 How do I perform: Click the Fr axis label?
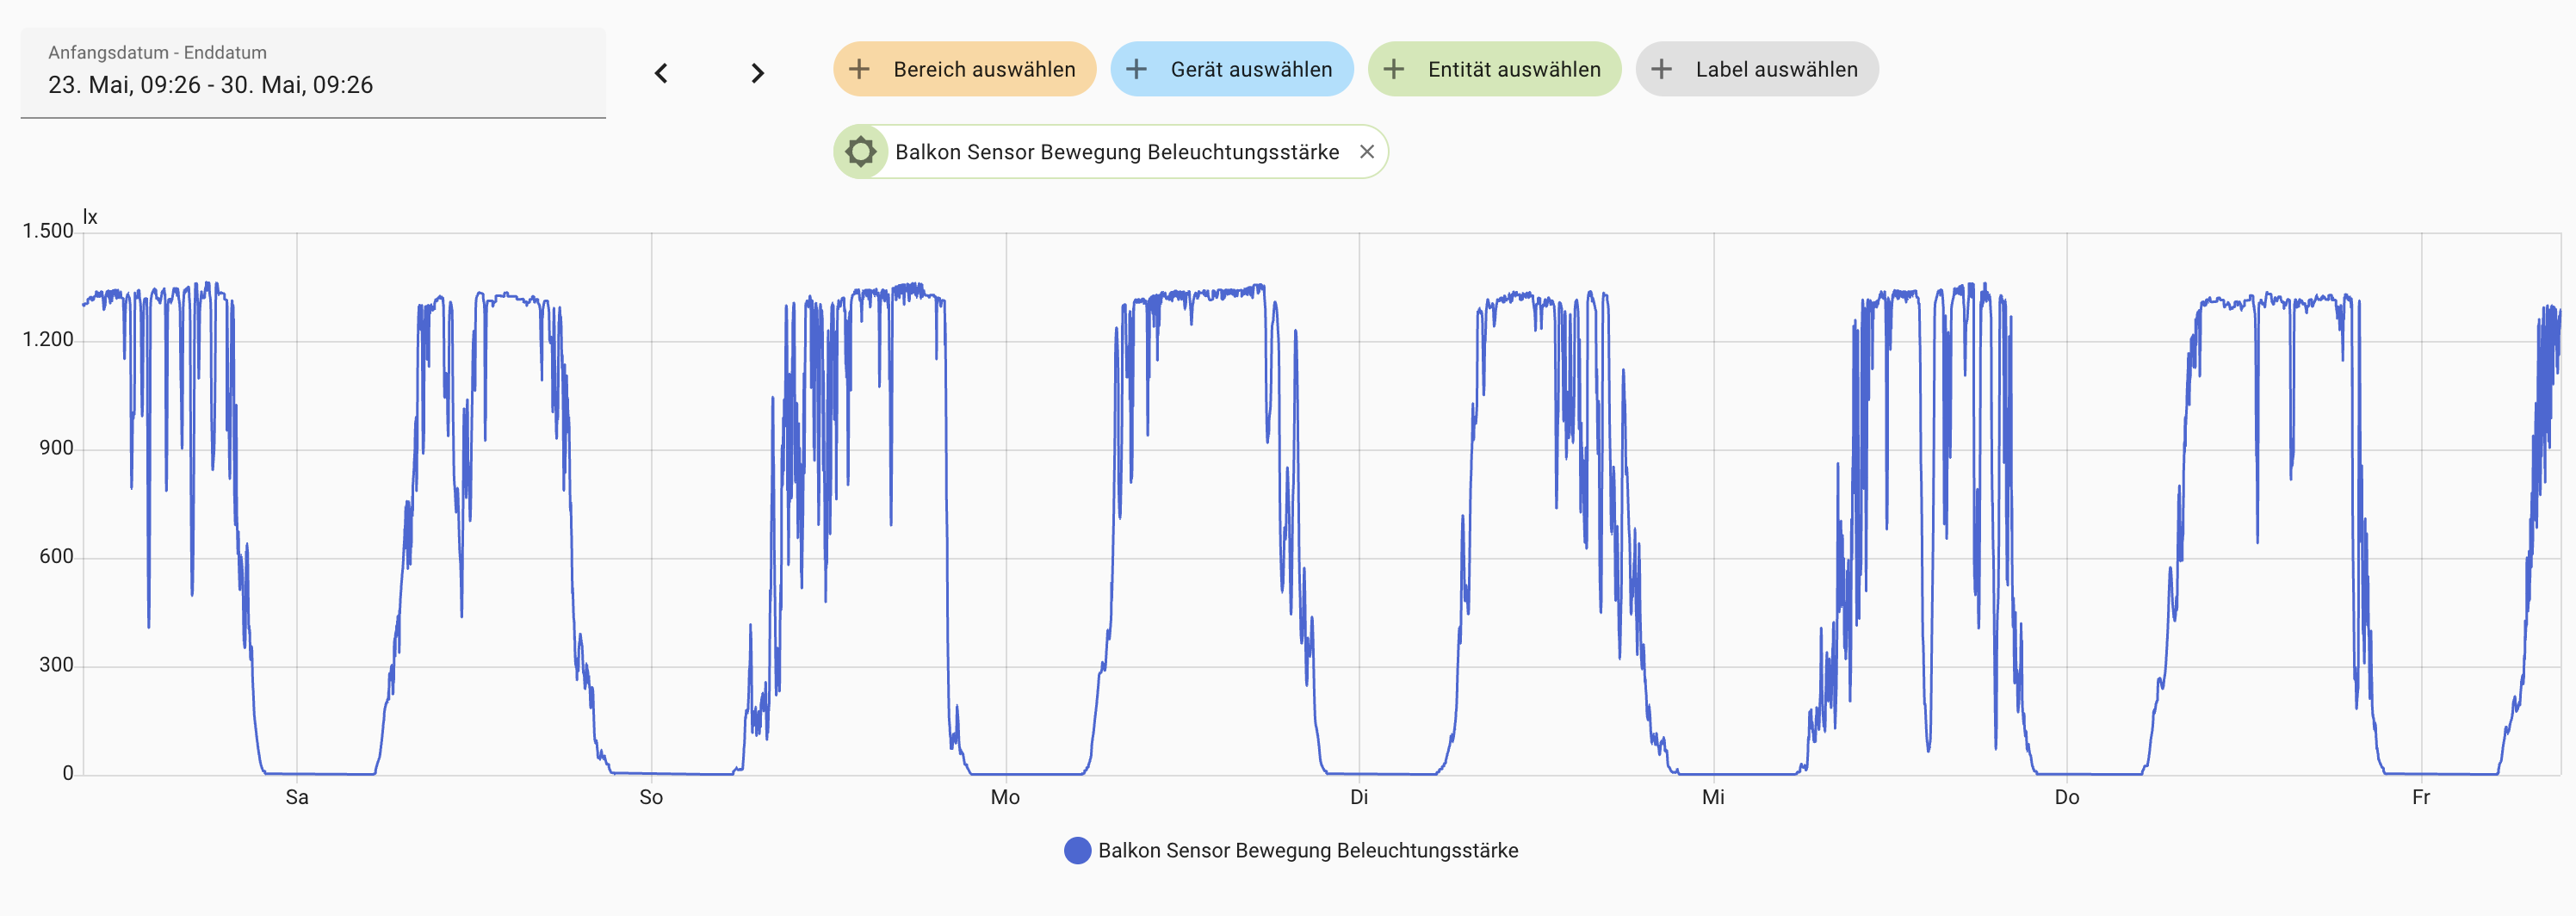tap(2421, 798)
